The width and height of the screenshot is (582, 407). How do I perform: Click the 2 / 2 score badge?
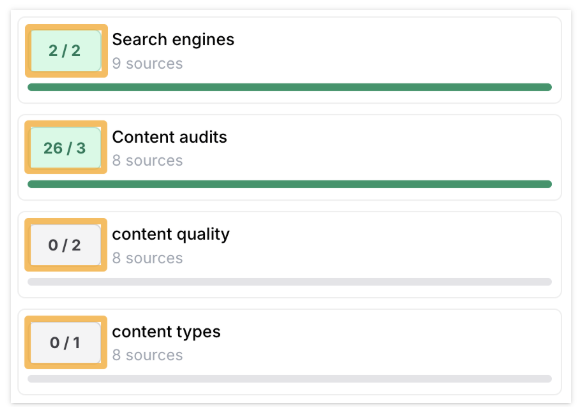point(66,51)
